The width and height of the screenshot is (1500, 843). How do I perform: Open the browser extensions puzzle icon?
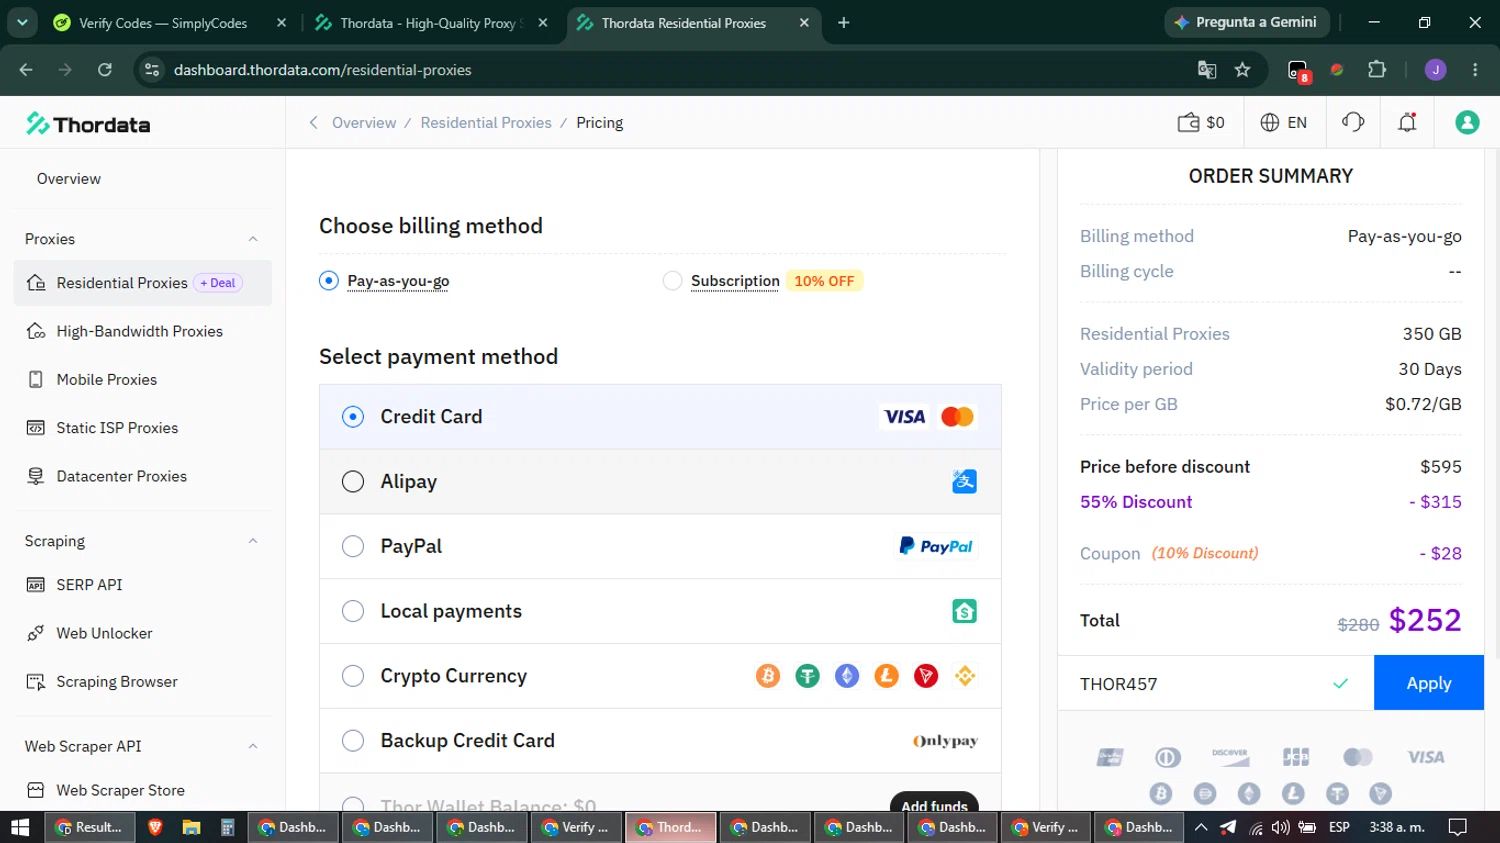[x=1377, y=69]
